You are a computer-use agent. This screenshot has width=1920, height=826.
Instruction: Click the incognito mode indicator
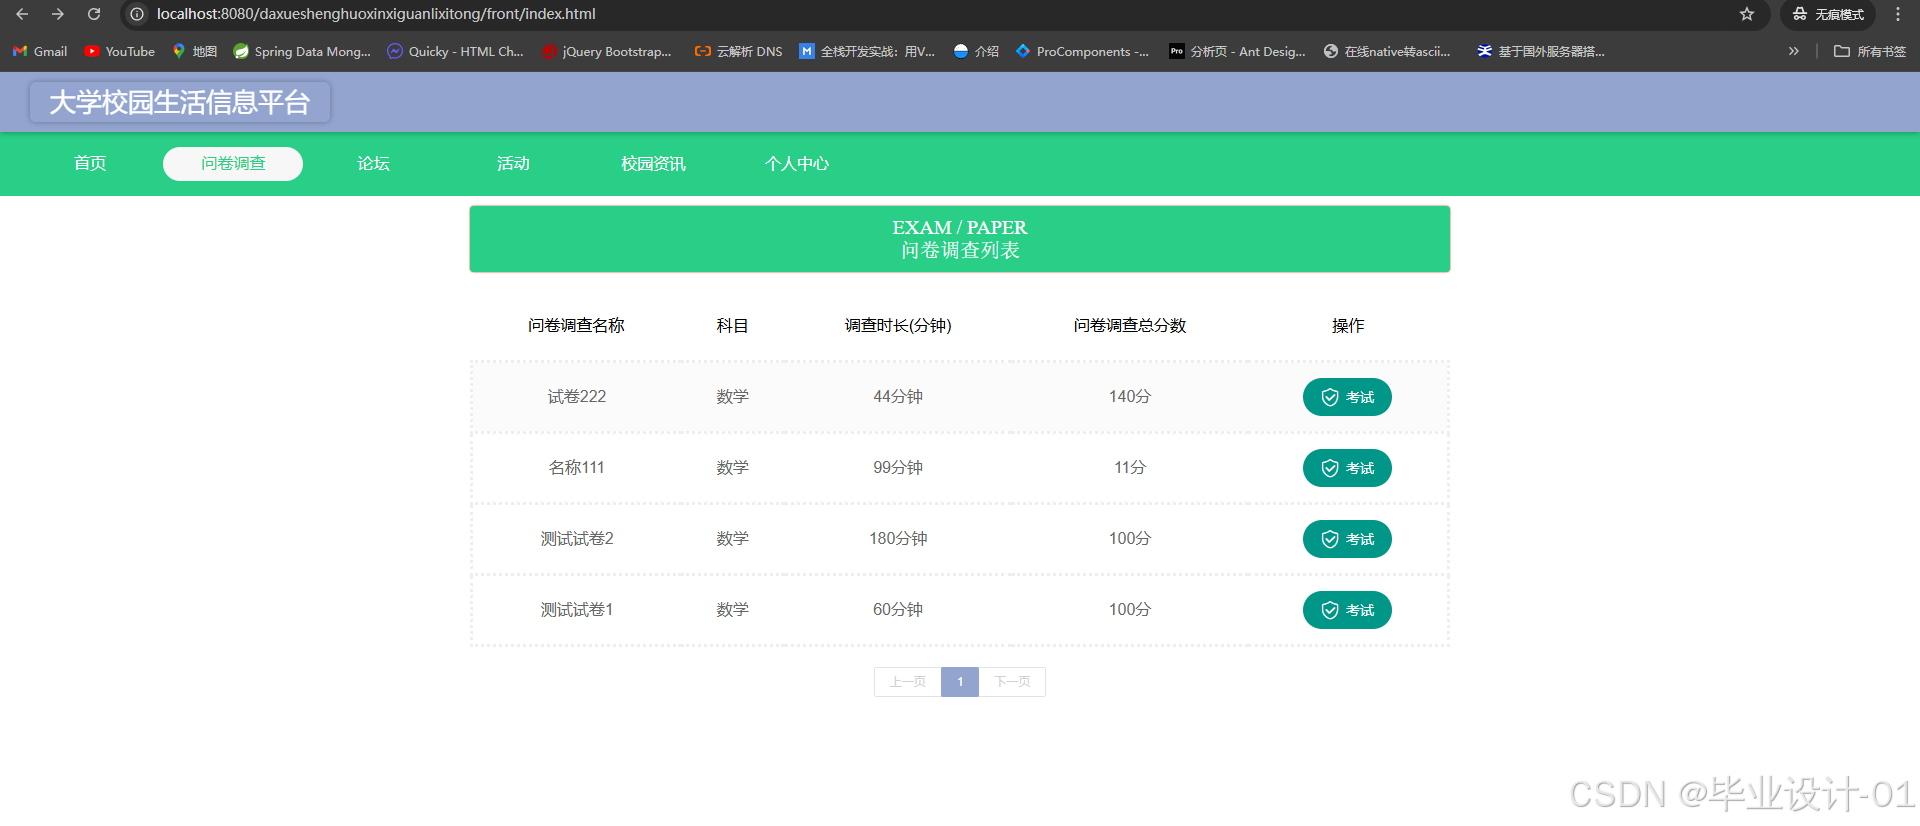pyautogui.click(x=1828, y=14)
